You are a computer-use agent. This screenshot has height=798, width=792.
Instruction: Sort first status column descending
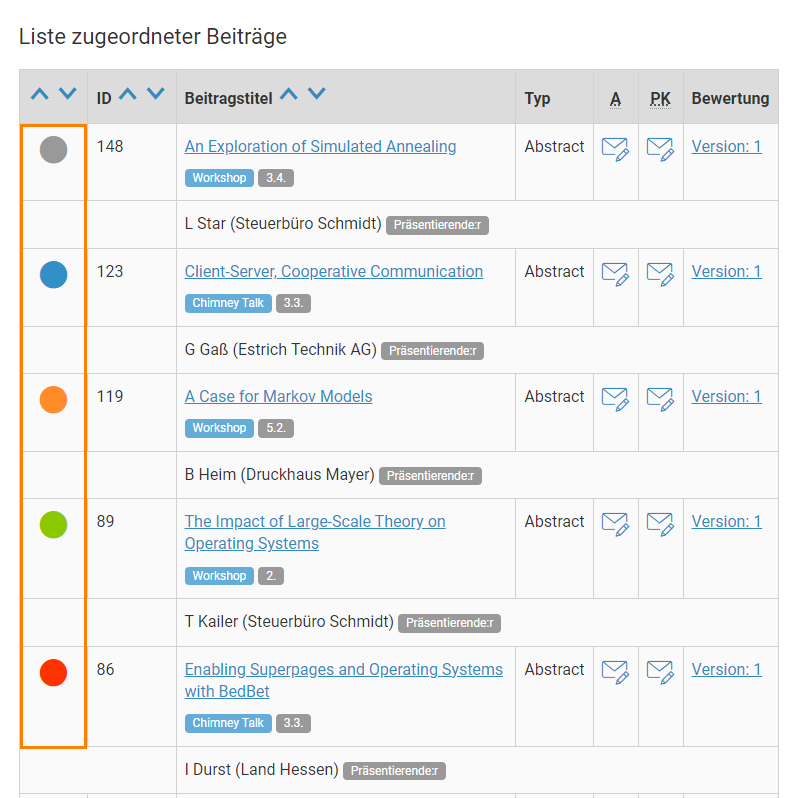(68, 95)
